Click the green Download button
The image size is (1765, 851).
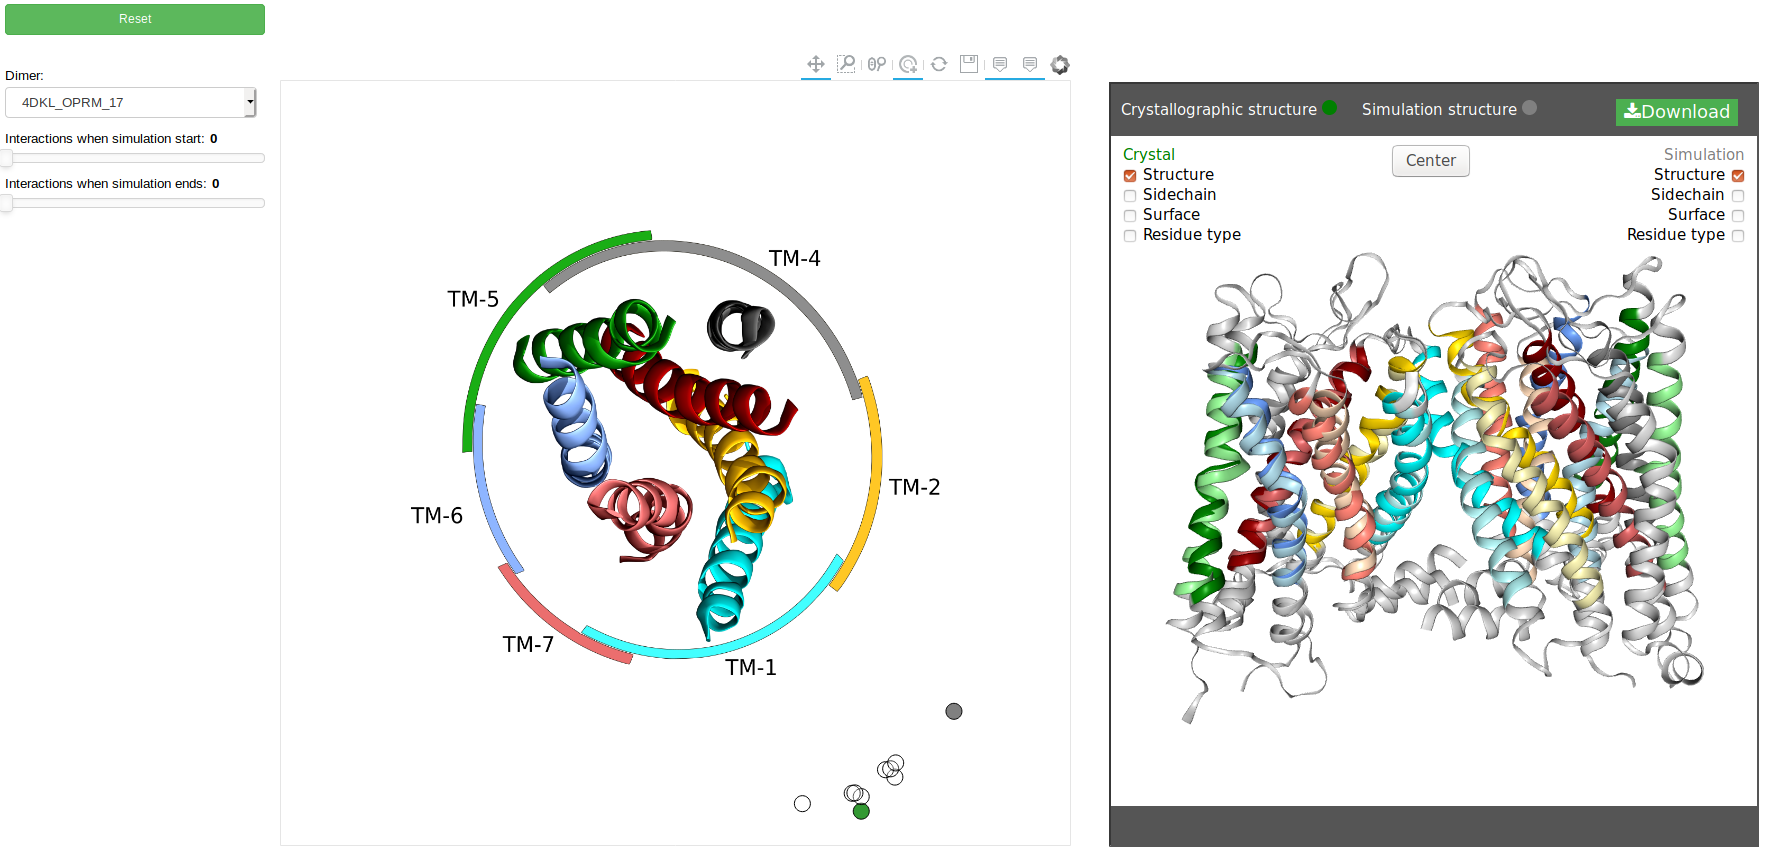pyautogui.click(x=1676, y=112)
